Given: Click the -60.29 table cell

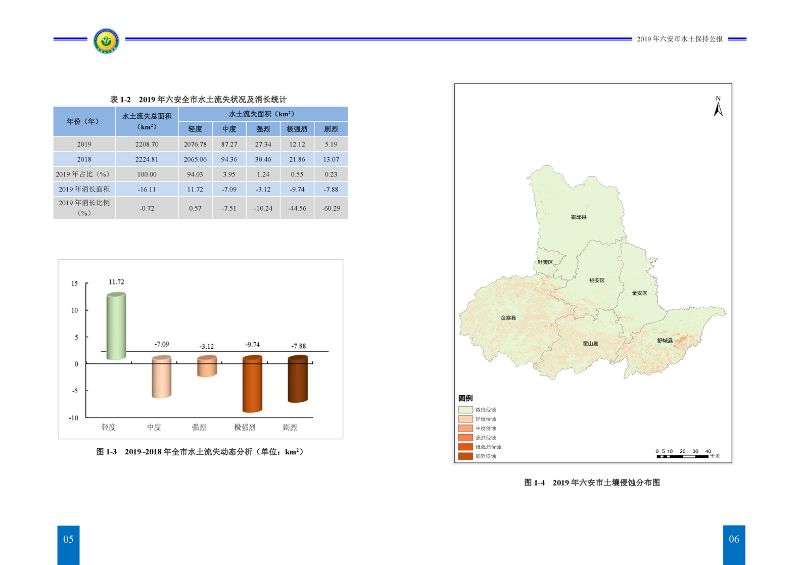Looking at the screenshot, I should (x=329, y=208).
